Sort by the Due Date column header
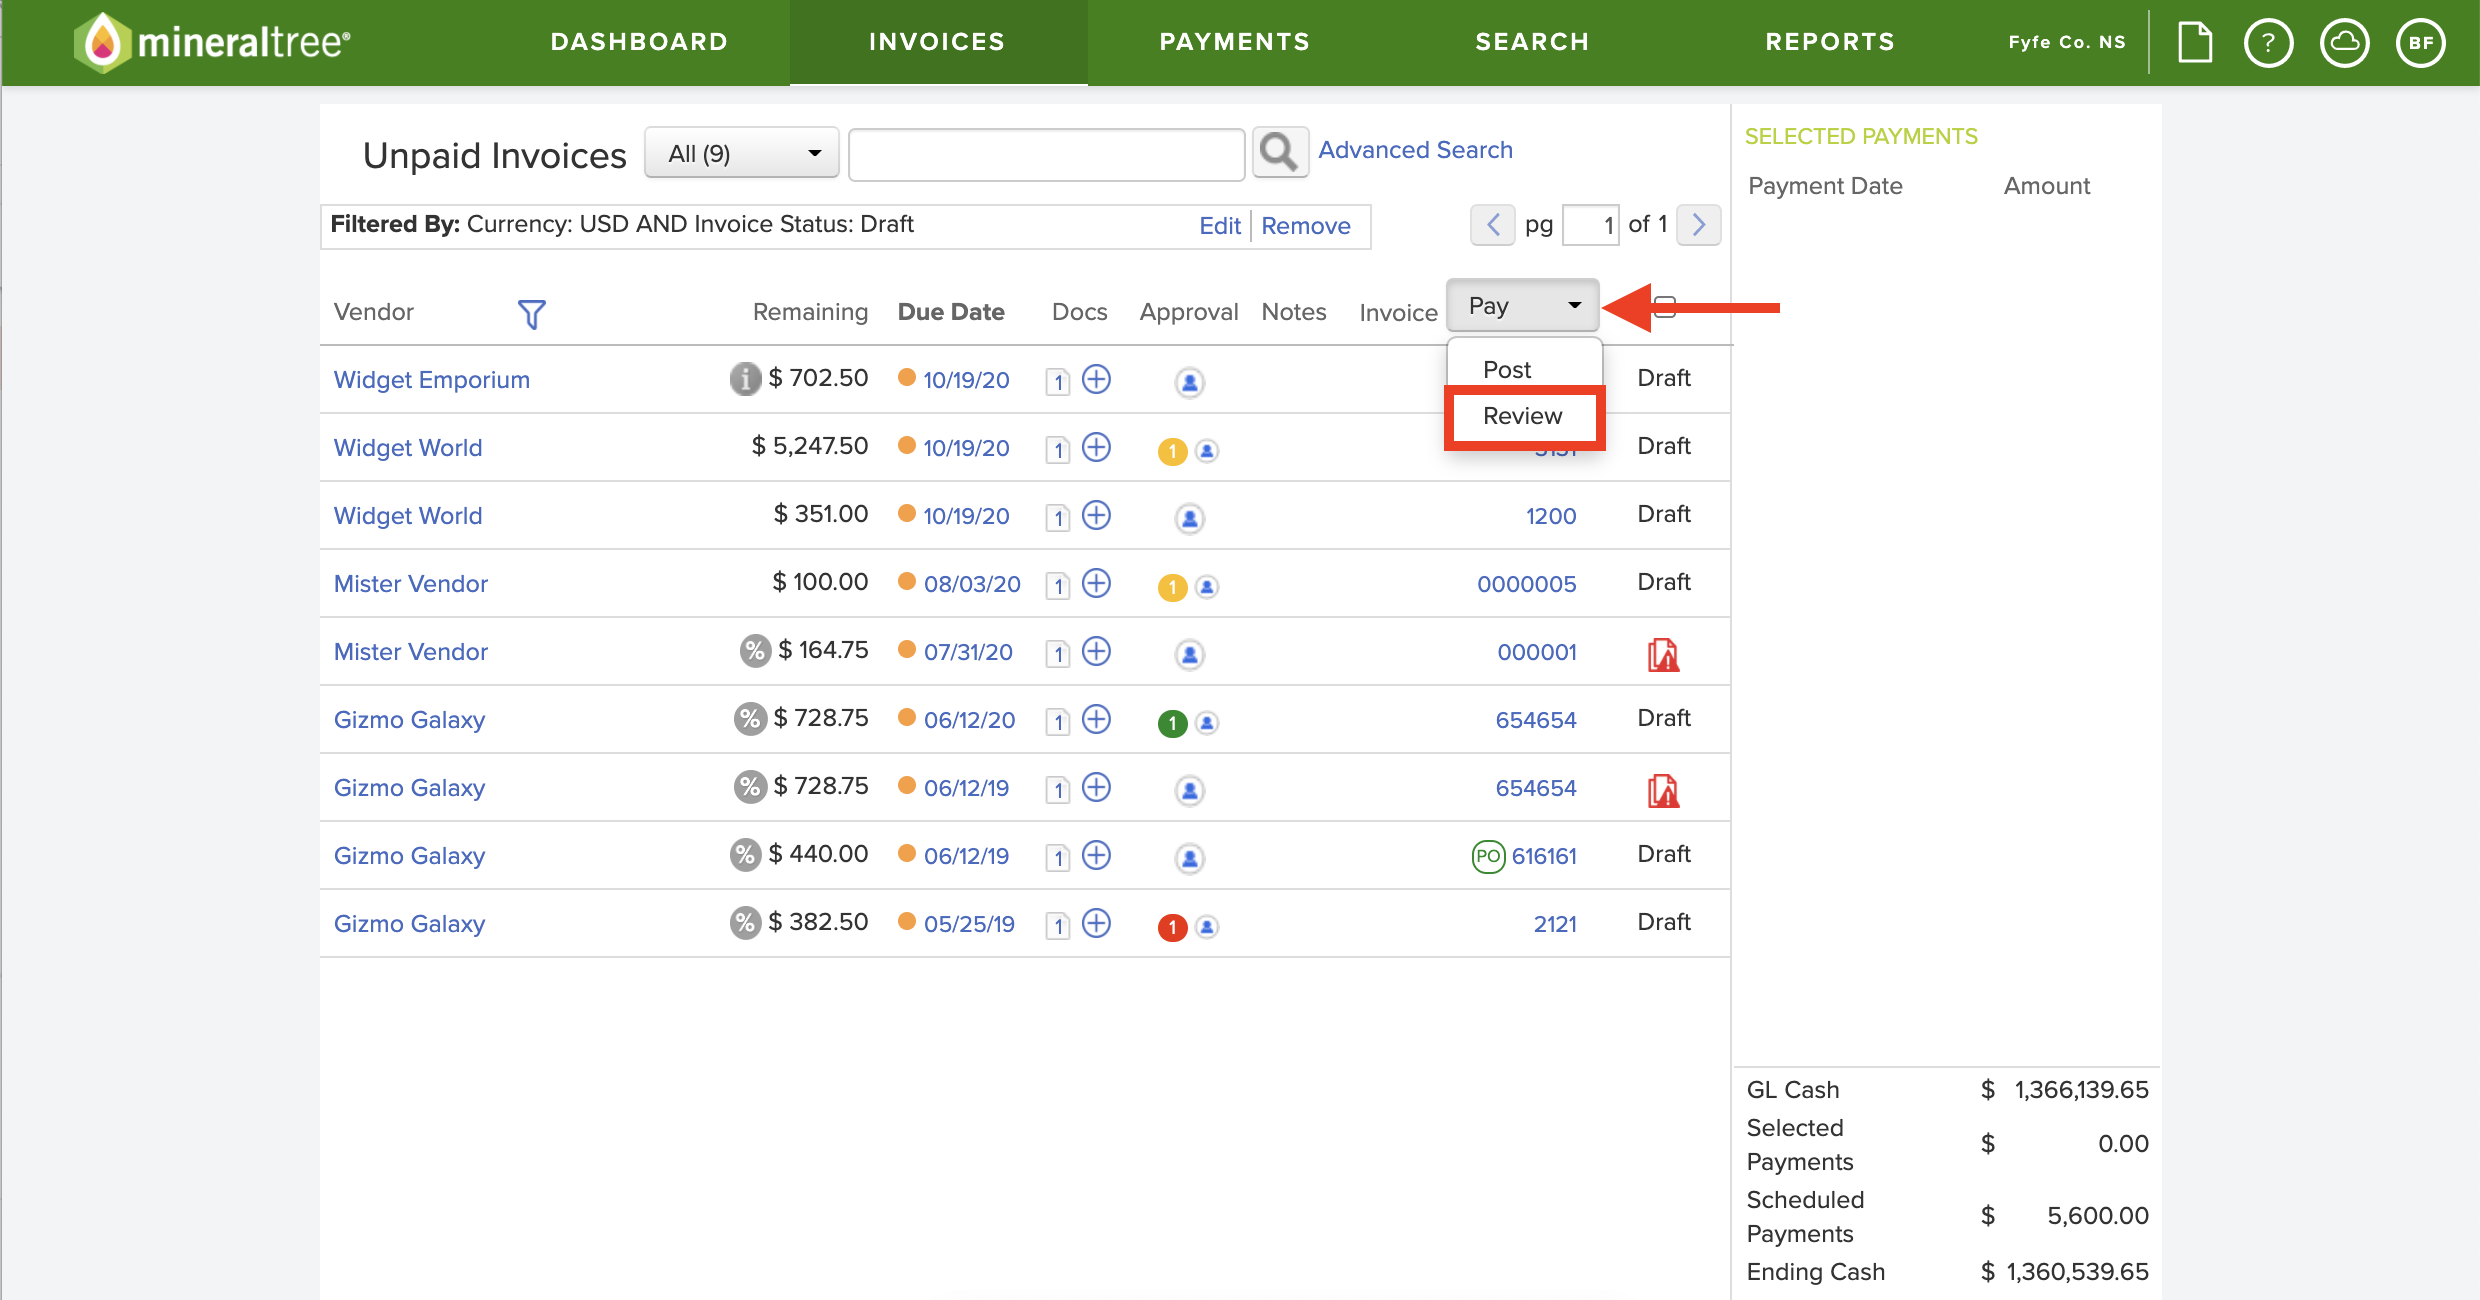The width and height of the screenshot is (2480, 1300). point(951,312)
